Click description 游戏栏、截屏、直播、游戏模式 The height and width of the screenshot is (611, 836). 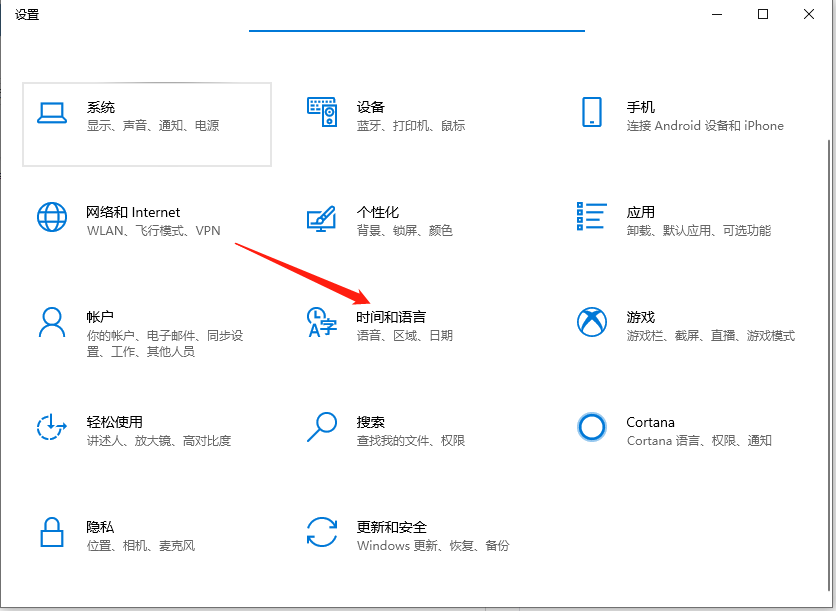(x=711, y=335)
